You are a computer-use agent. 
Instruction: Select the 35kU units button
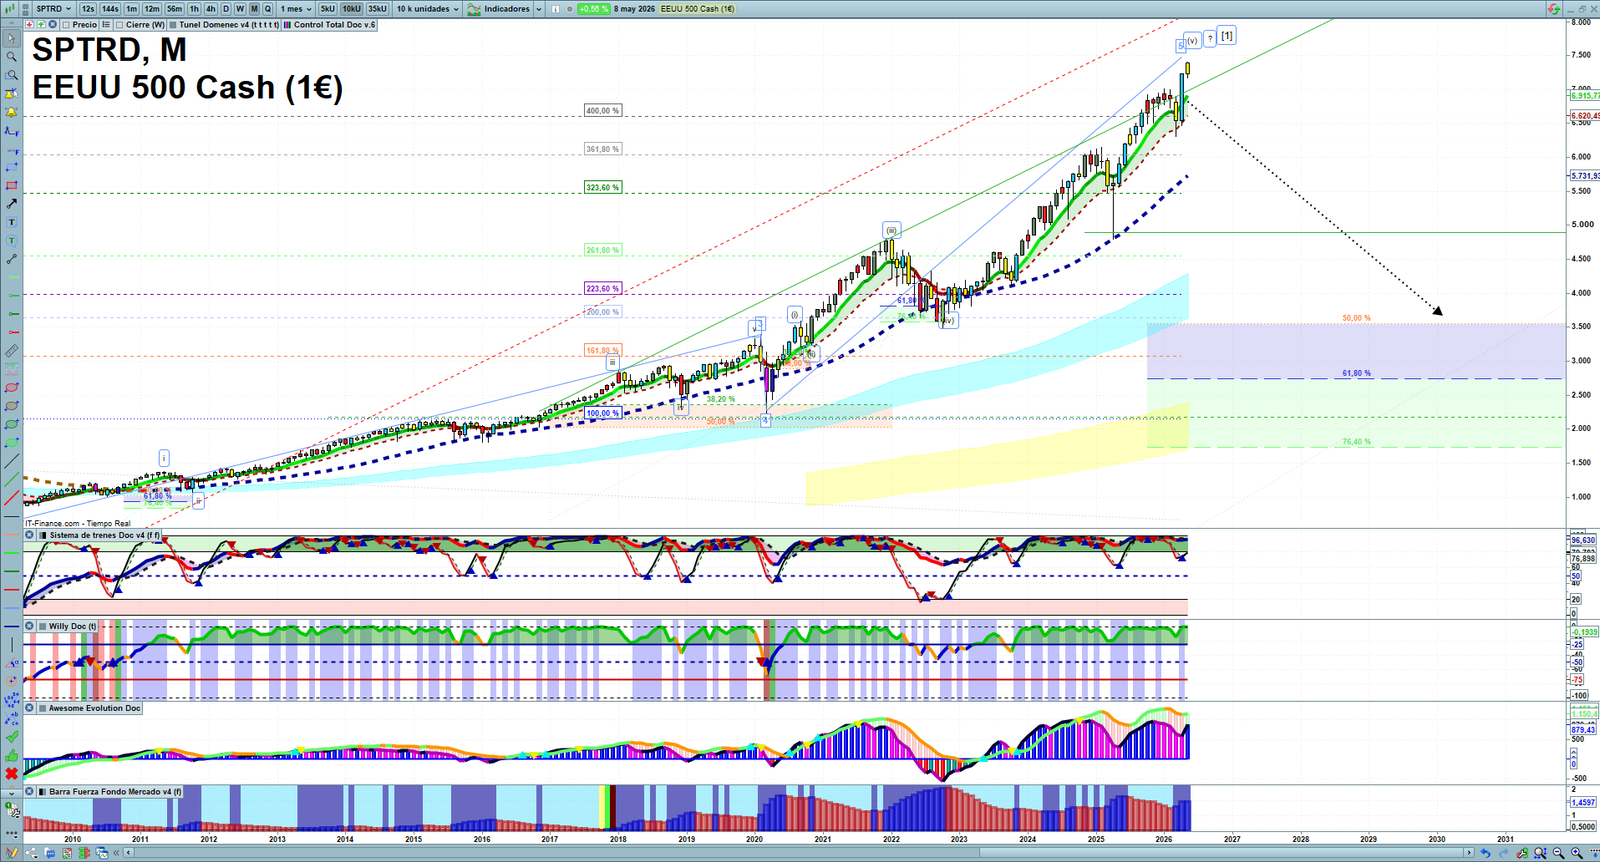(377, 9)
